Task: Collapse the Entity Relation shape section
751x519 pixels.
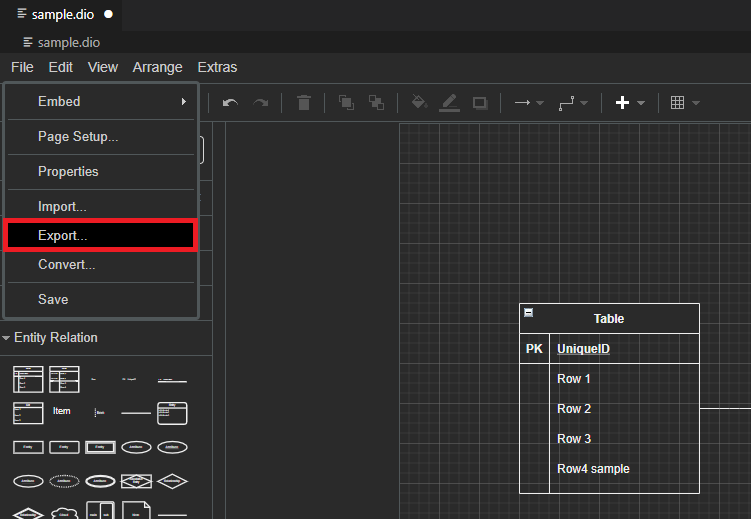Action: tap(55, 338)
